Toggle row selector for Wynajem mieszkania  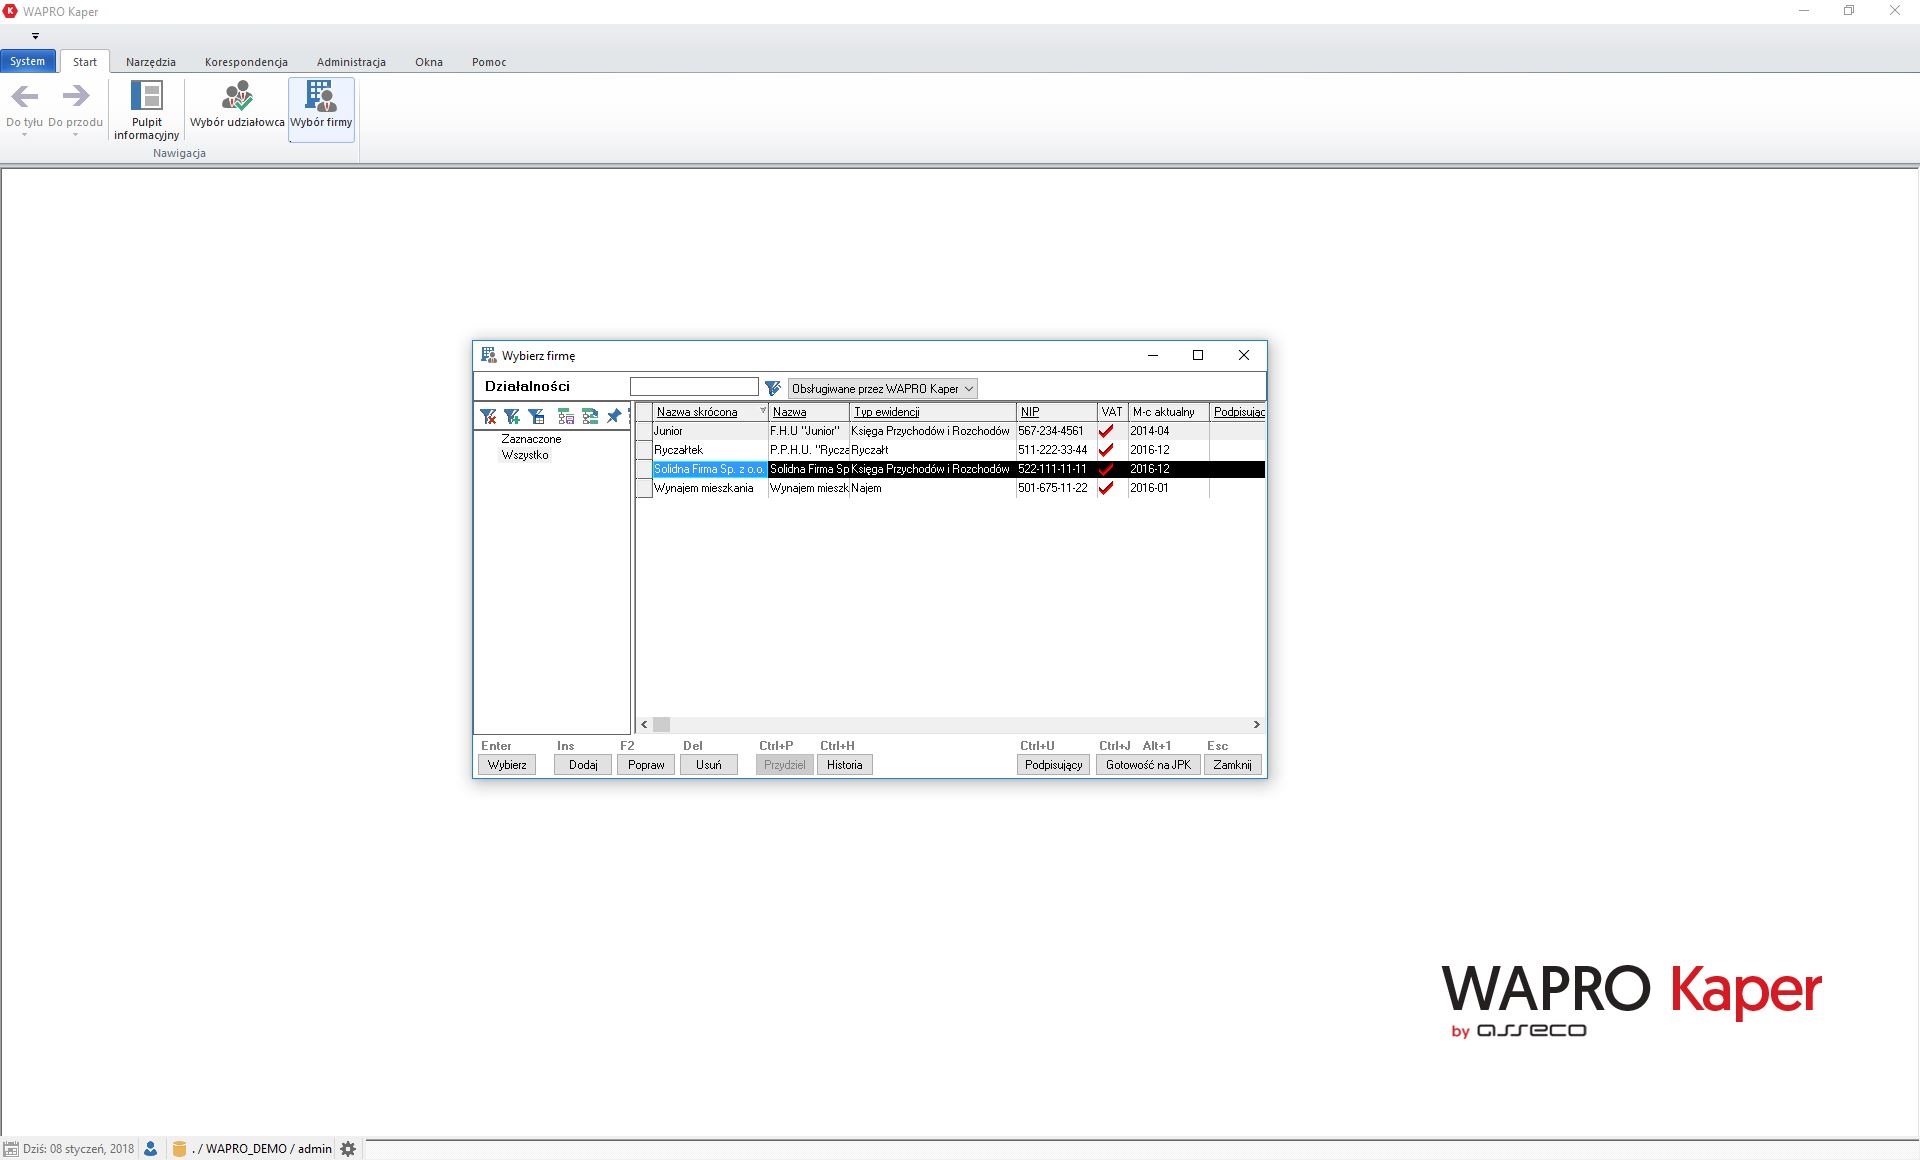point(644,488)
